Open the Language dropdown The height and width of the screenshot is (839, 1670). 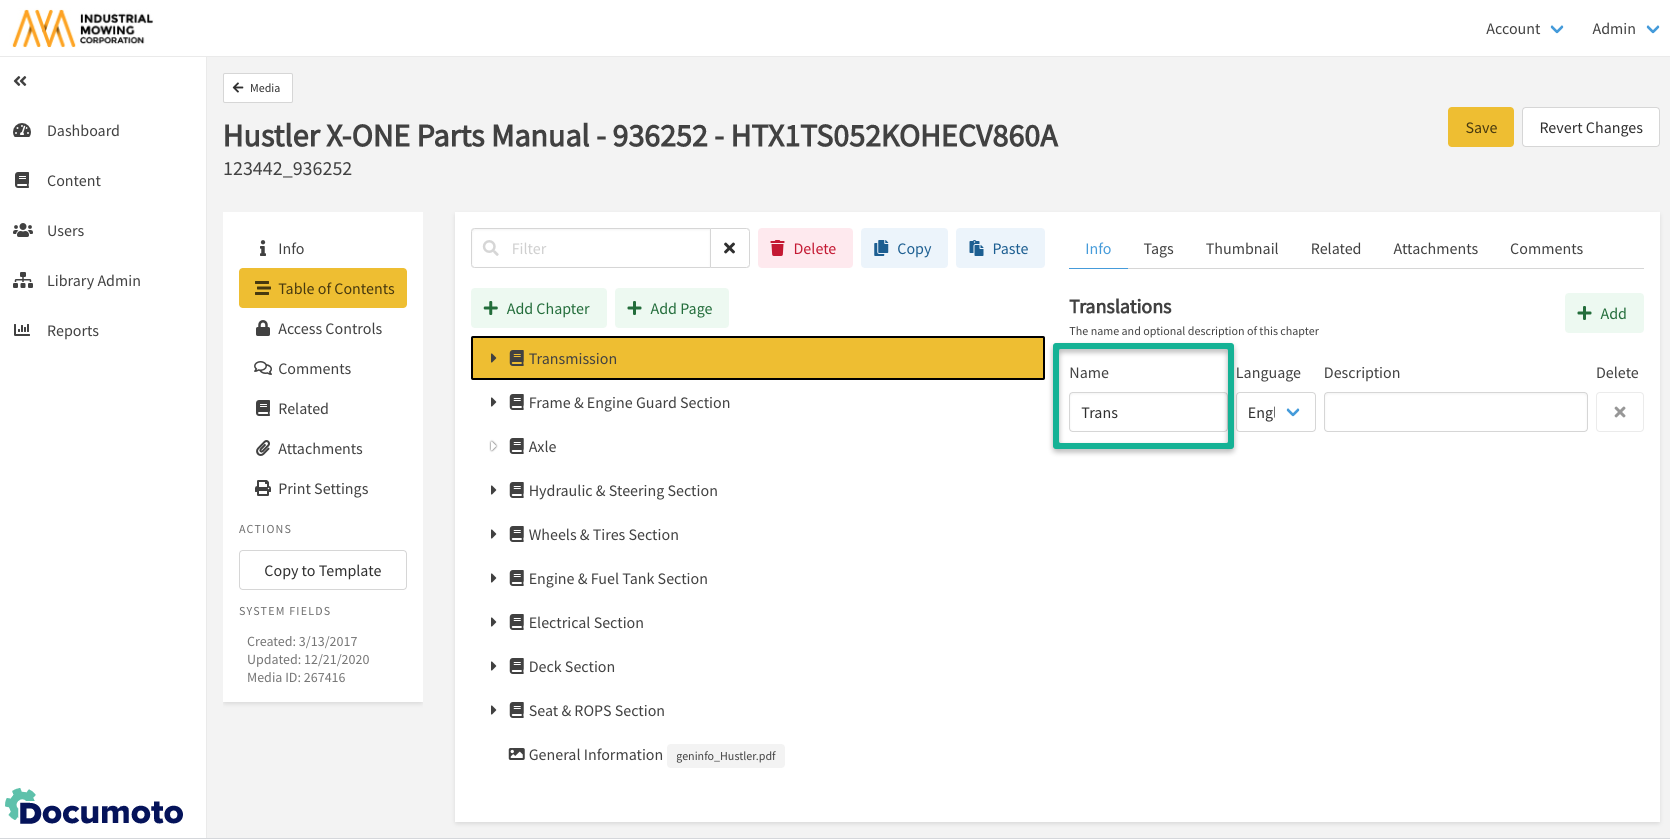tap(1275, 412)
